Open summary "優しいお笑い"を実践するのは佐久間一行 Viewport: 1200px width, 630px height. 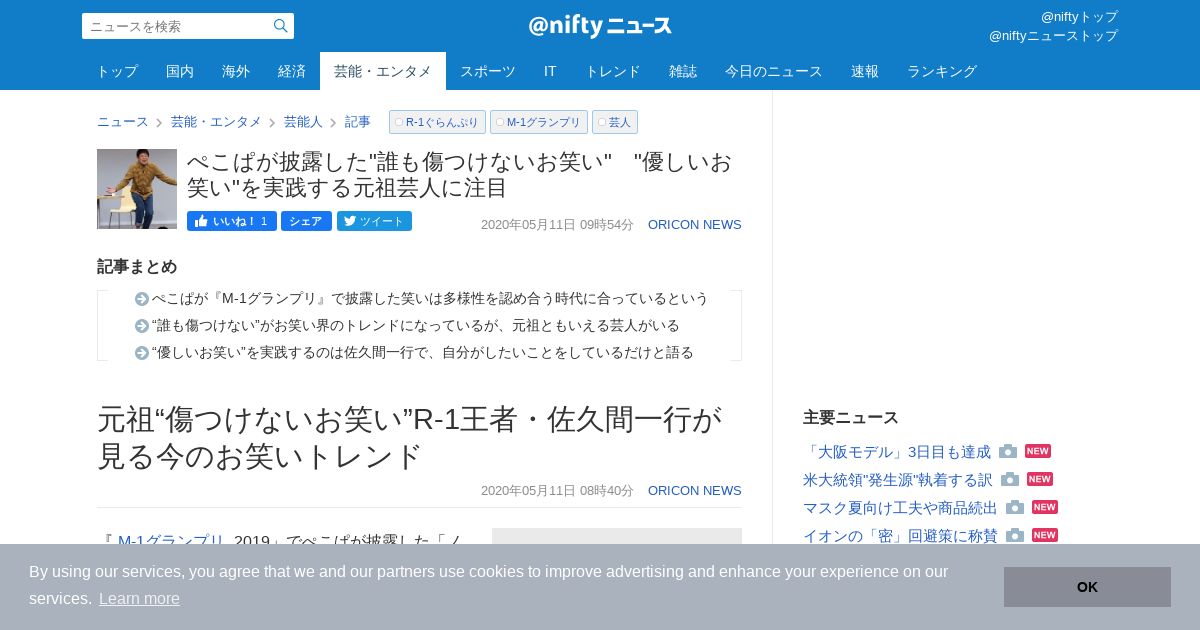pos(423,353)
